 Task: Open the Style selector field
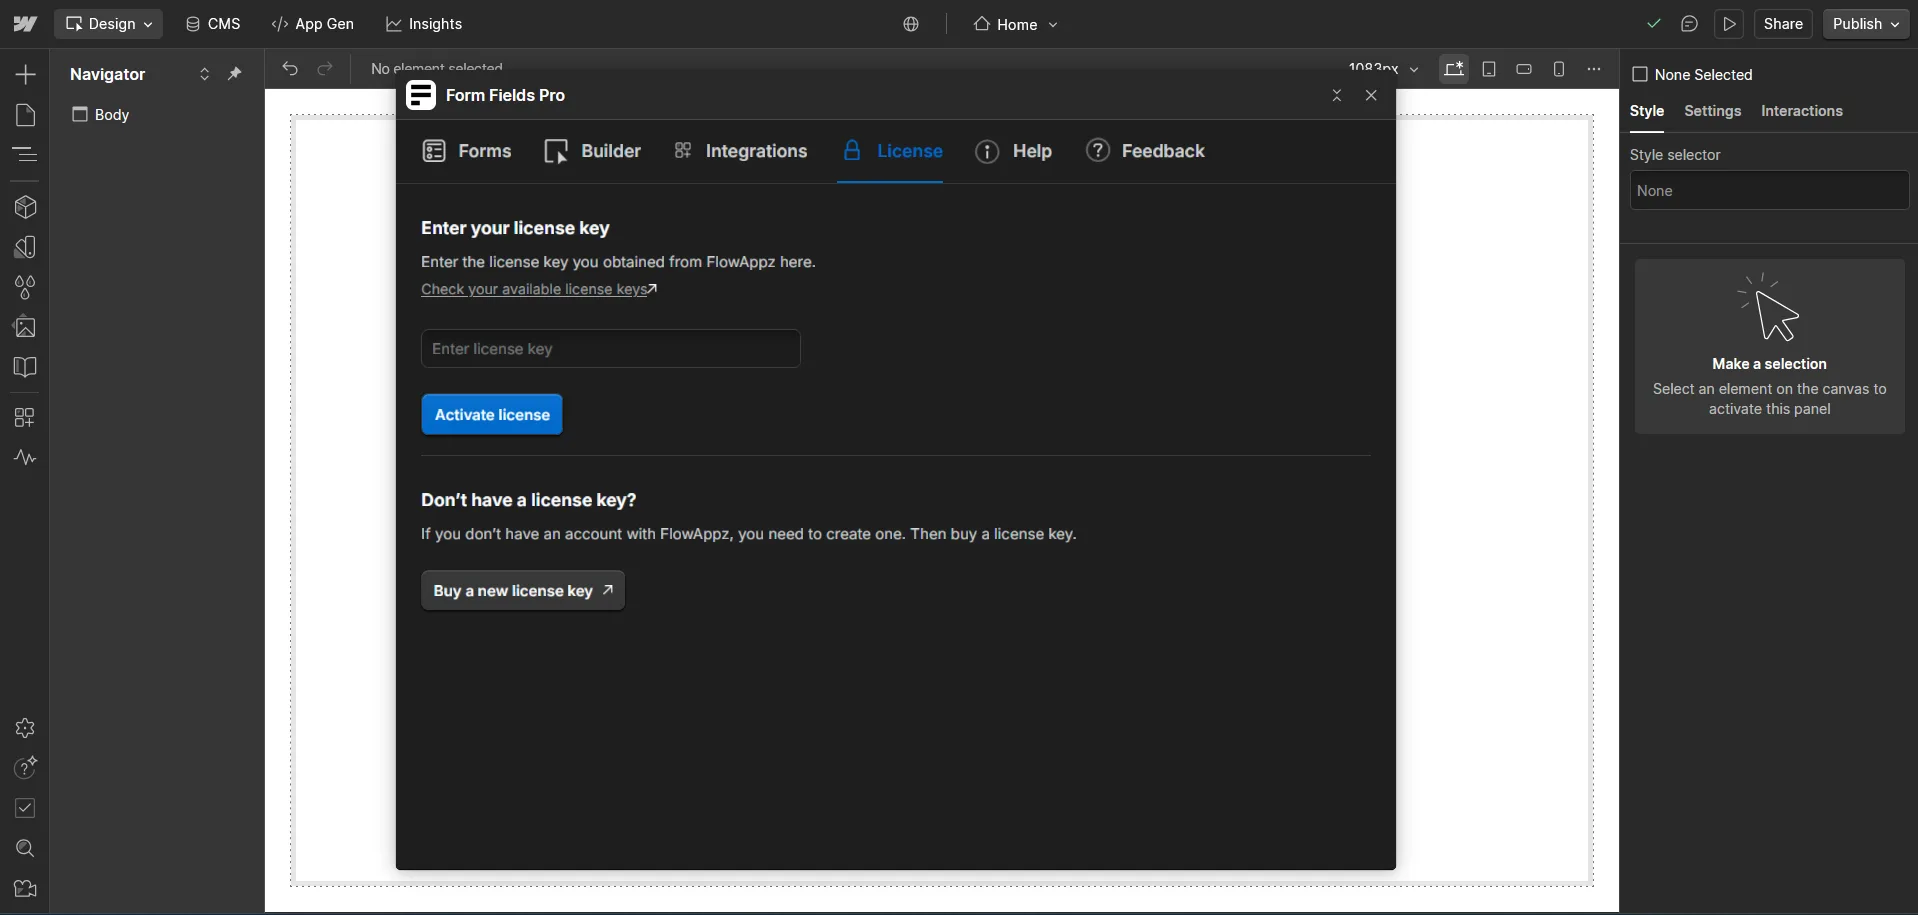pyautogui.click(x=1769, y=190)
